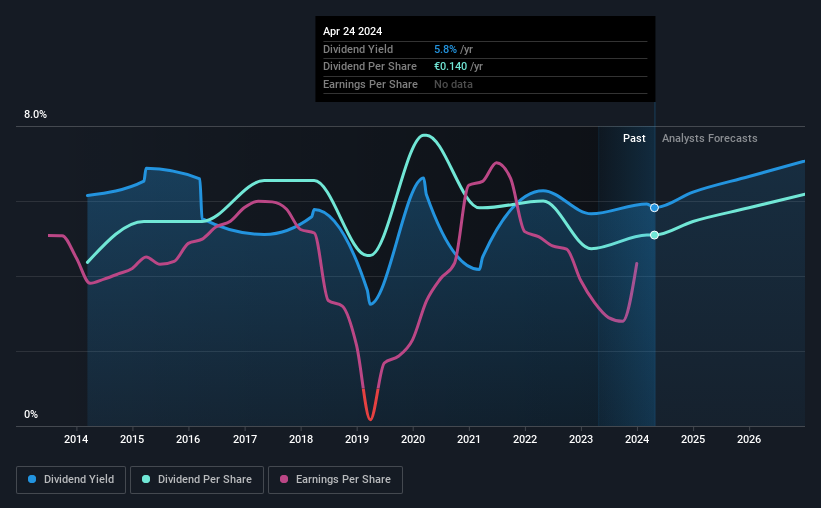
Task: Click the teal Dividend Per Share legend dot
Action: pos(146,479)
